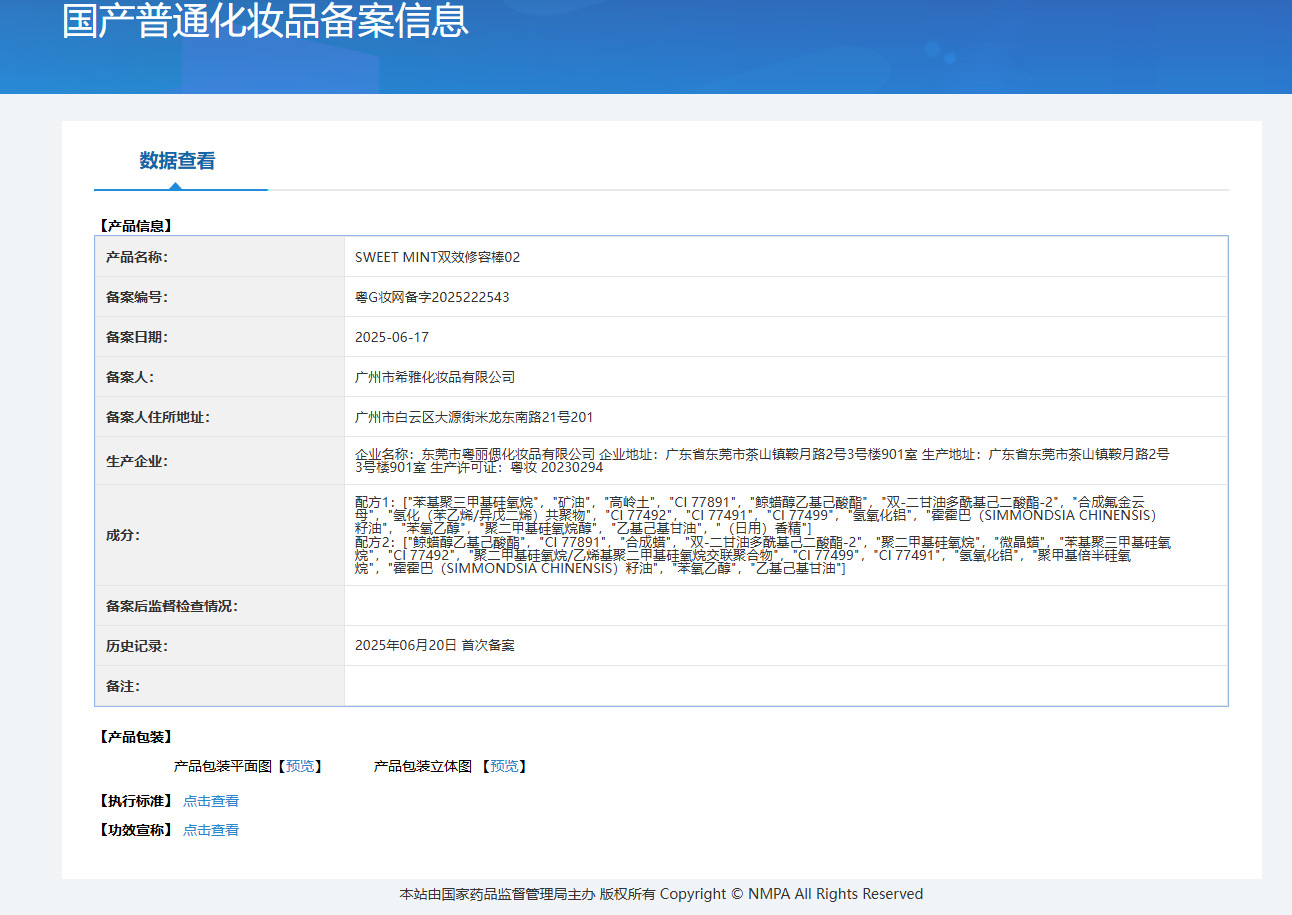This screenshot has height=915, width=1292.
Task: Click the 【产品包装】 section heading
Action: tap(136, 737)
